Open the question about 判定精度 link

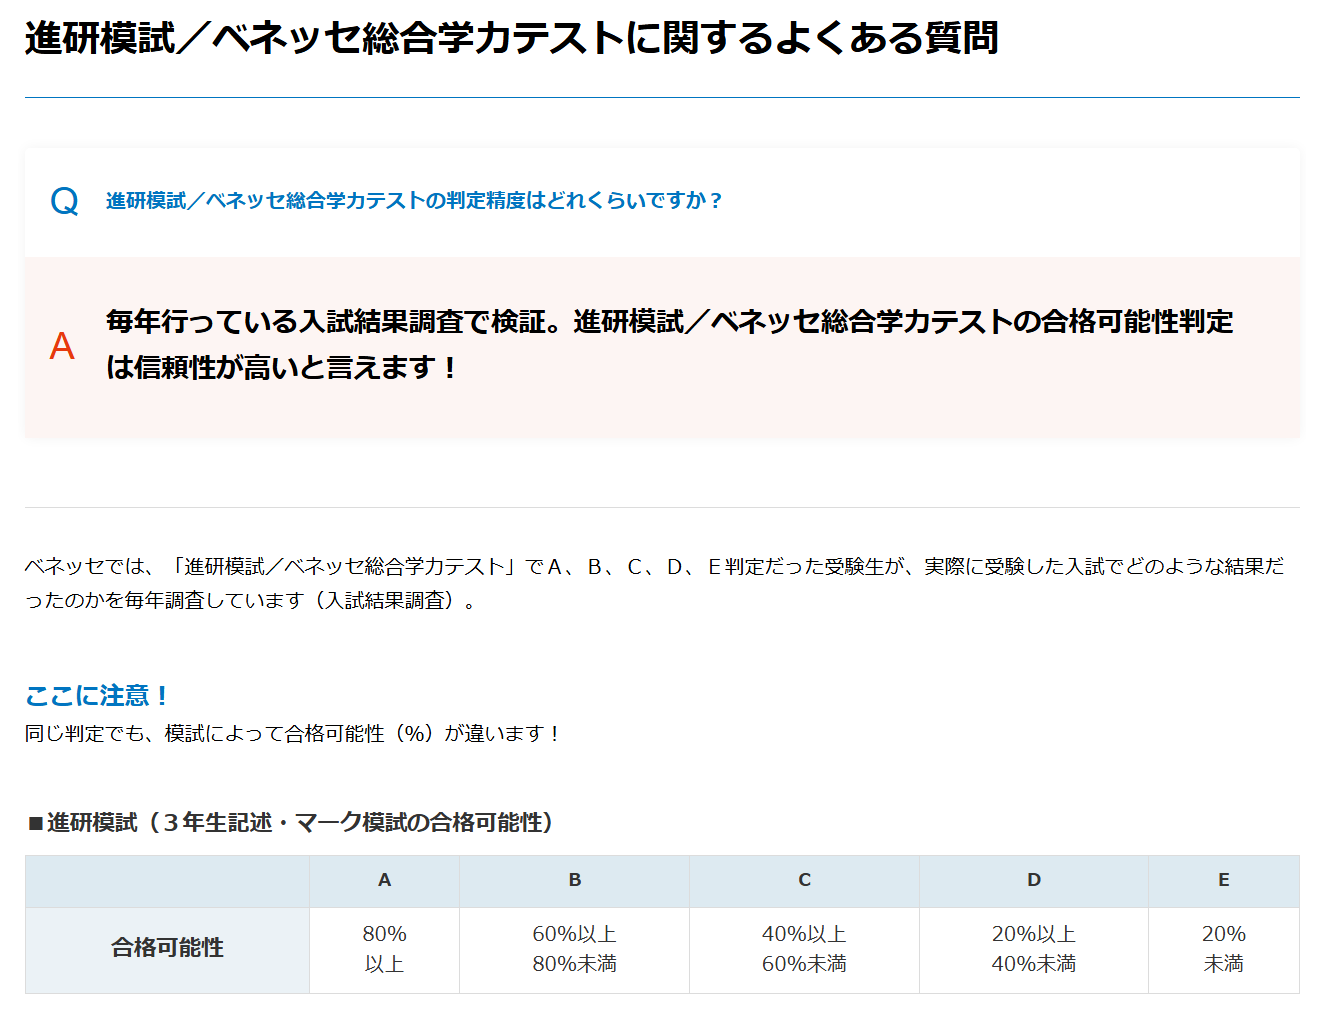(x=414, y=201)
